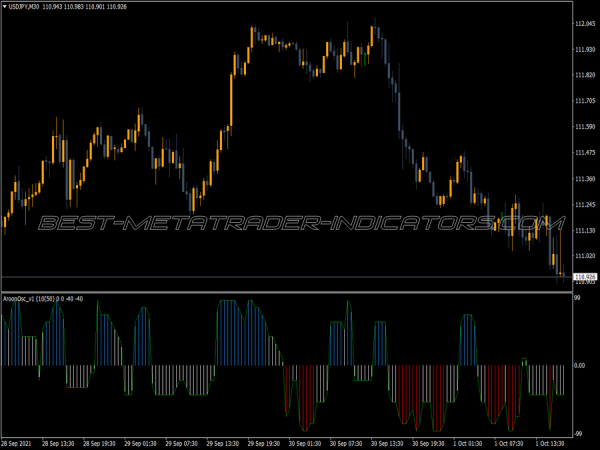Click the 111.820 price scale label
The image size is (600, 450).
pyautogui.click(x=584, y=75)
